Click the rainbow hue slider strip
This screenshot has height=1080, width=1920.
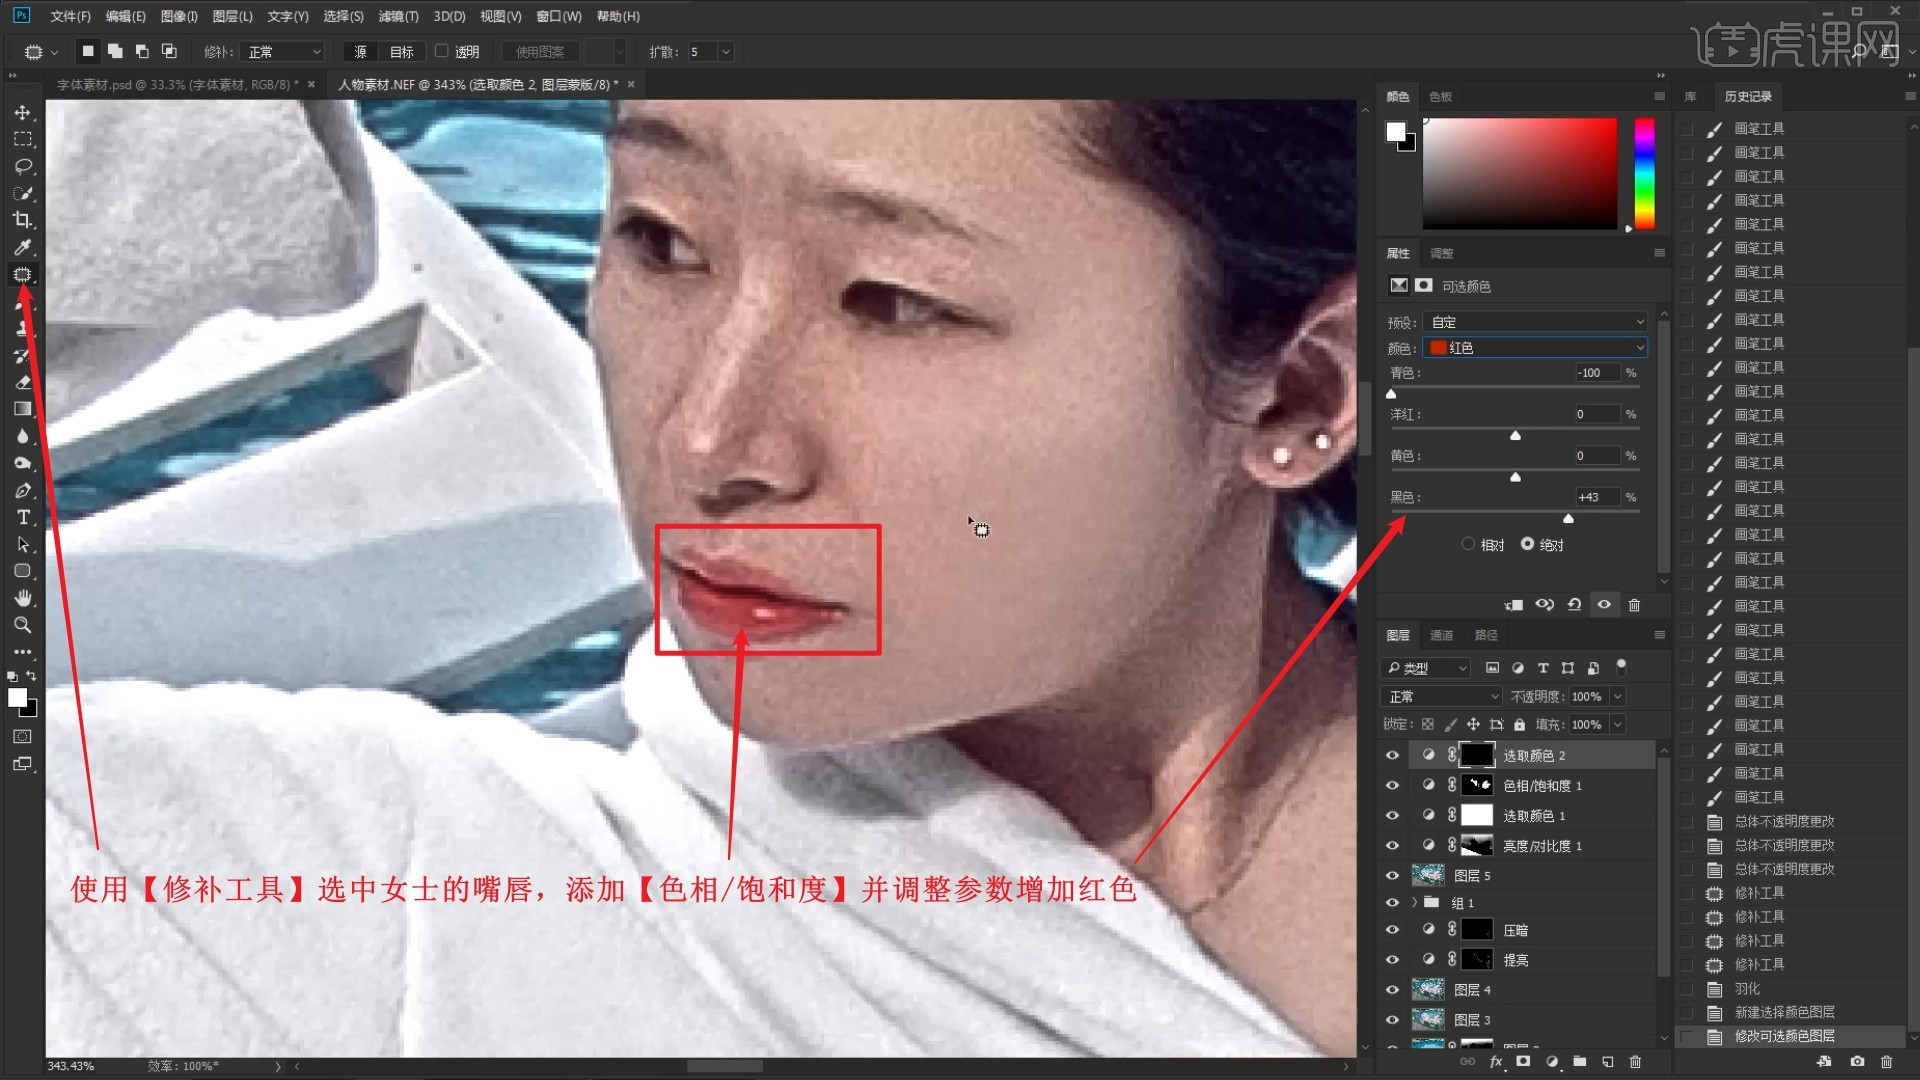[1644, 173]
